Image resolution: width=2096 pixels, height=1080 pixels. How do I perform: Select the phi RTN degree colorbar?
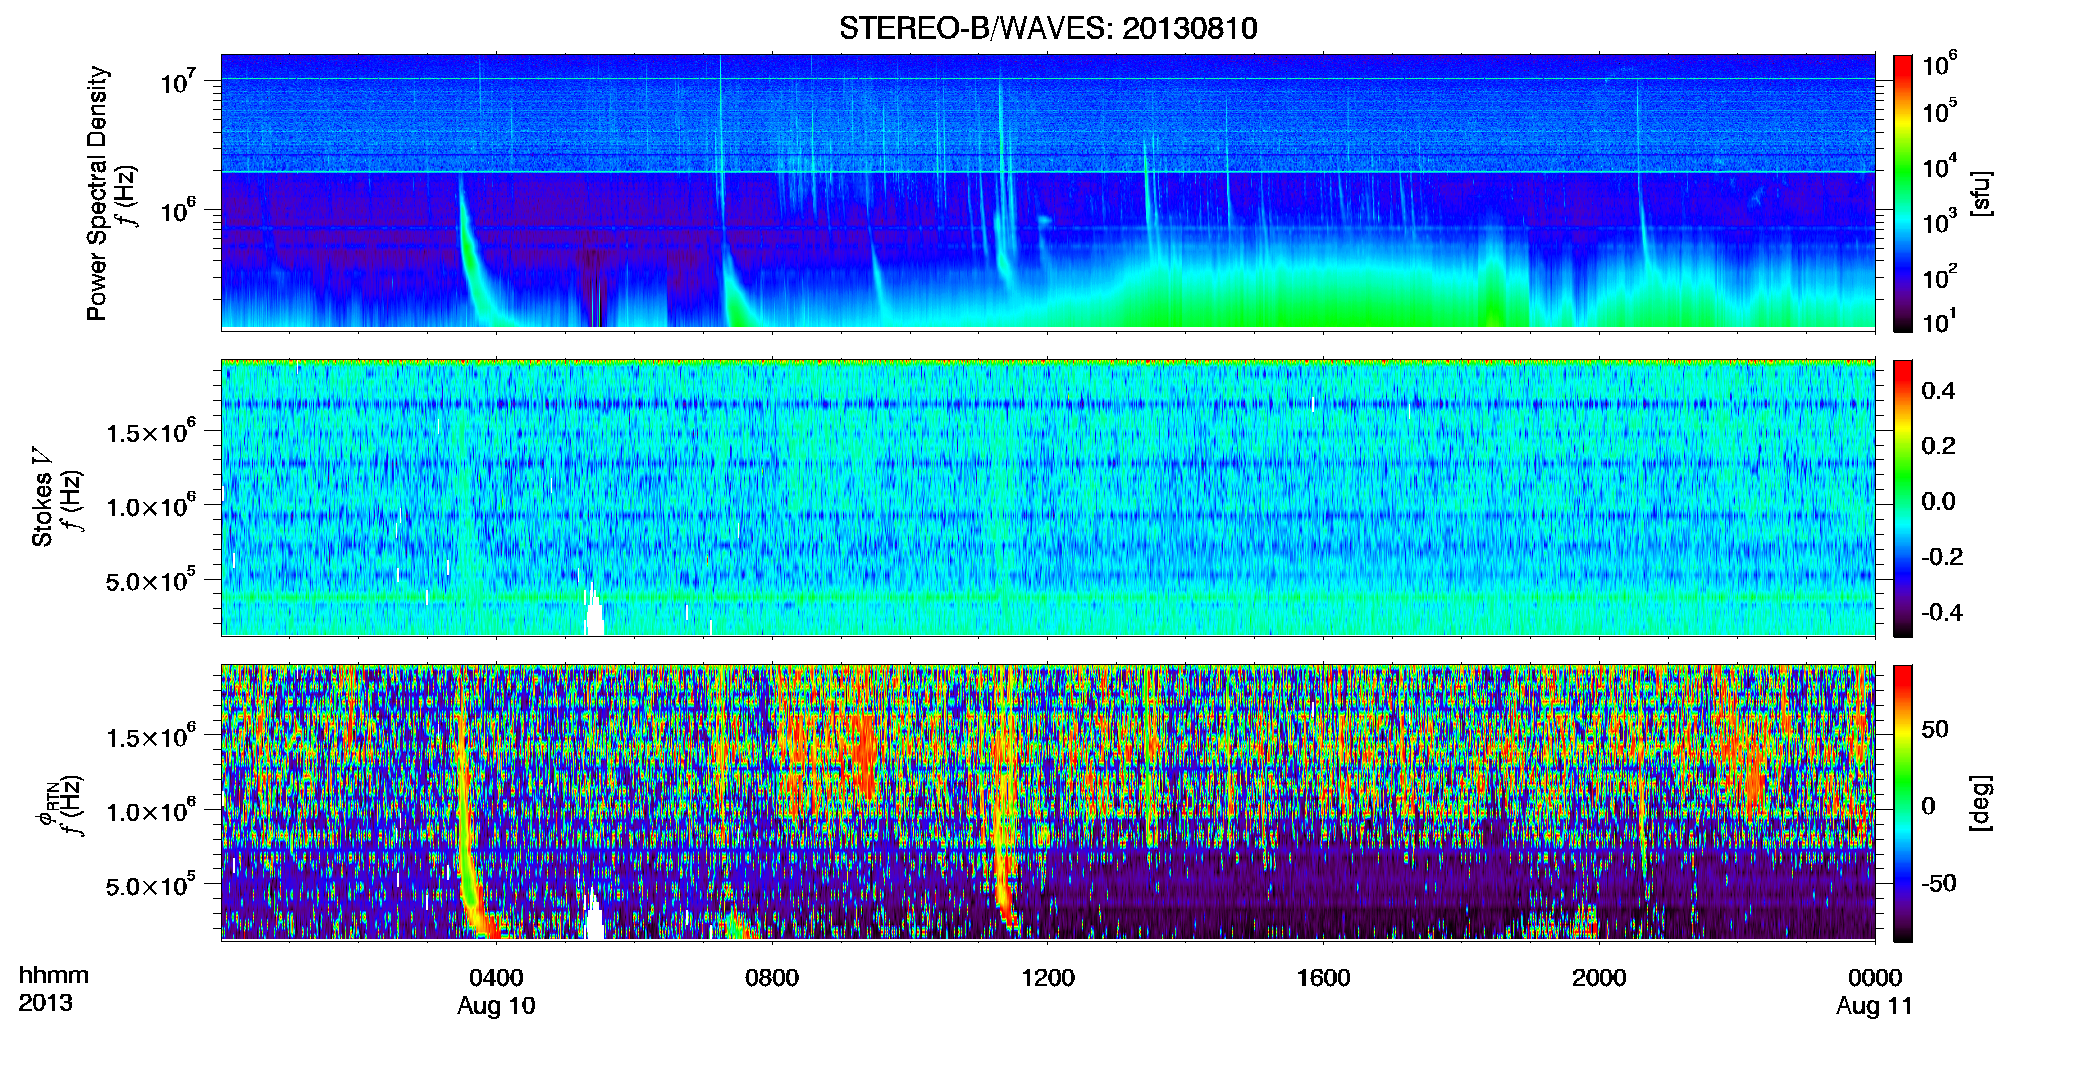point(1903,803)
